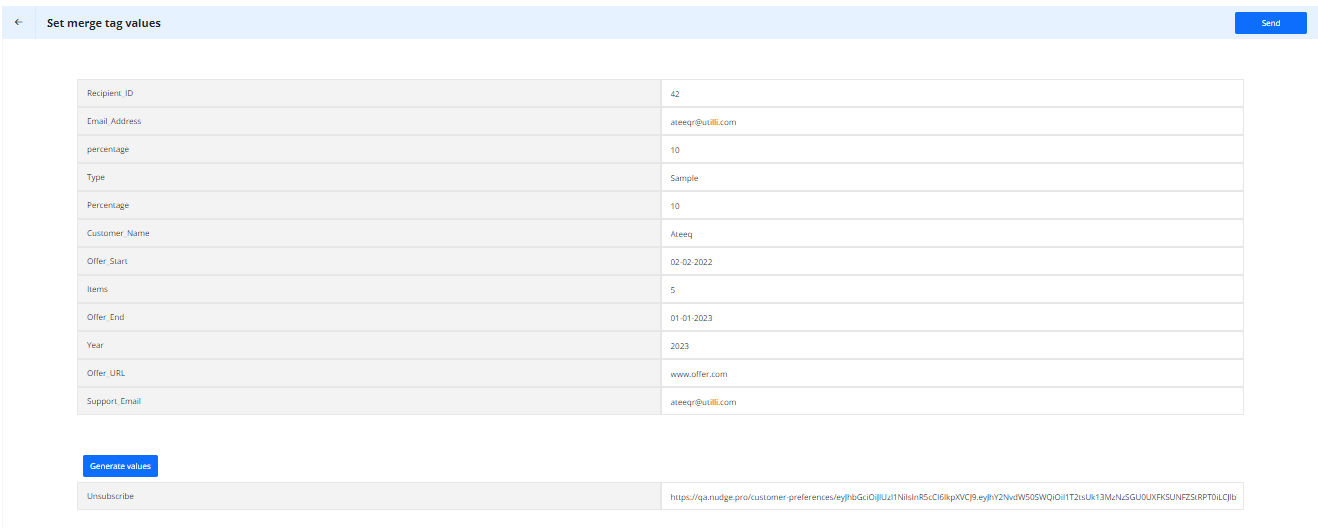Edit the Support_Email value field
Viewport: 1318px width, 528px height.
coord(952,401)
